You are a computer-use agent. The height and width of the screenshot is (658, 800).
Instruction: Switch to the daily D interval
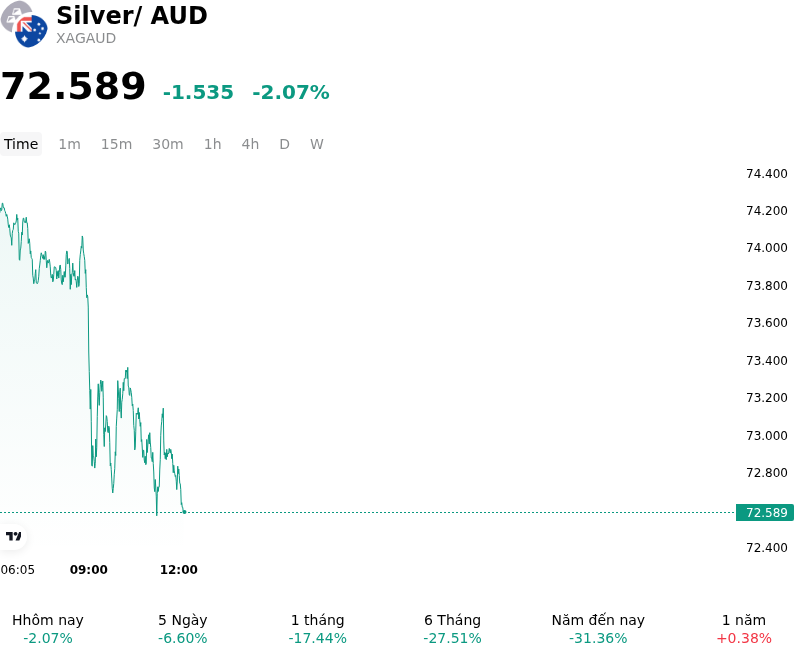tap(284, 144)
